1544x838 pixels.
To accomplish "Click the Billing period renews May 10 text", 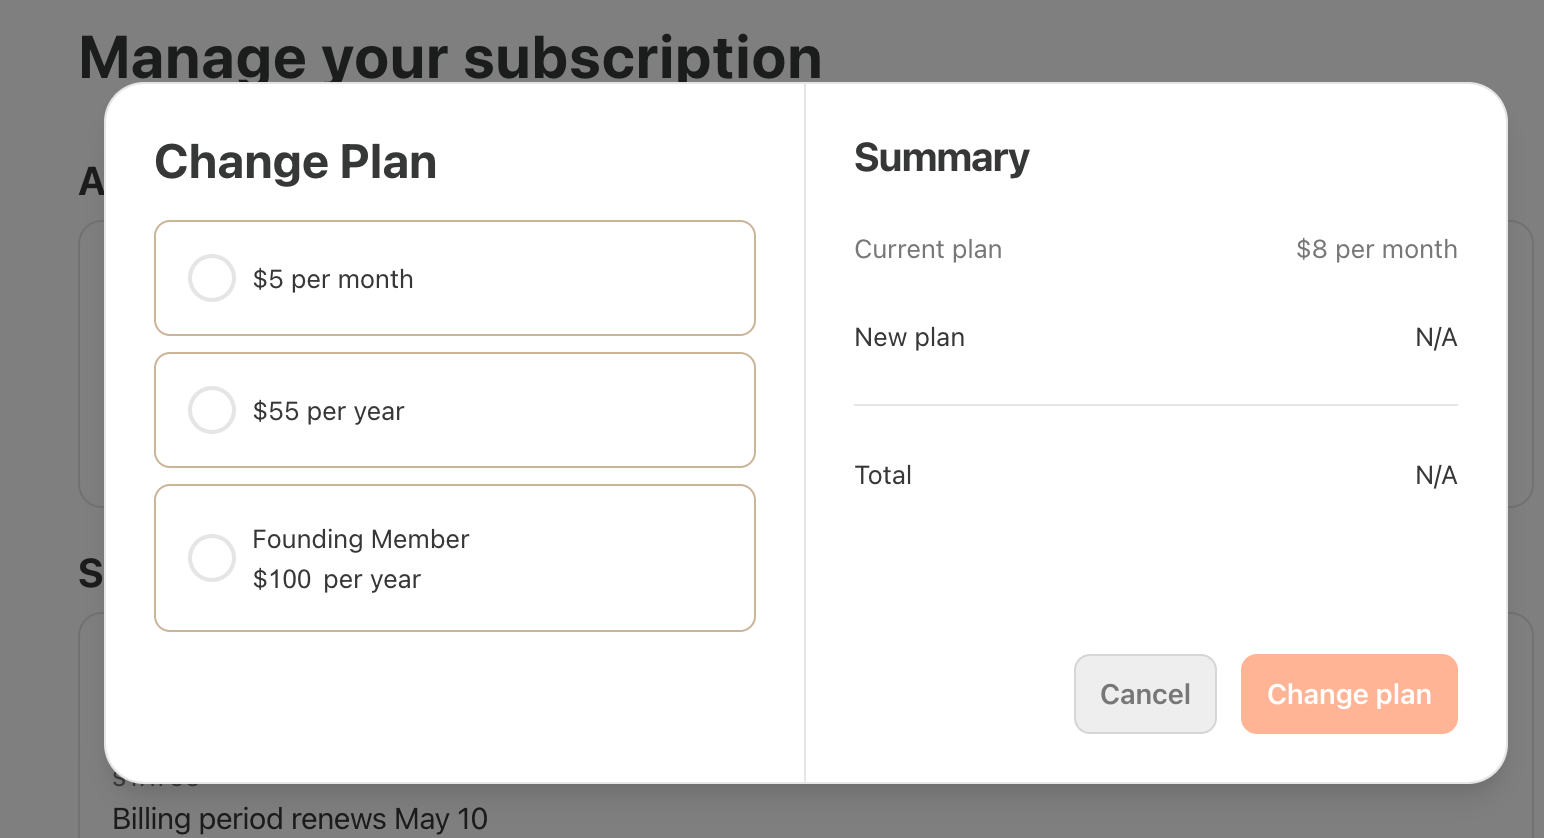I will [300, 818].
